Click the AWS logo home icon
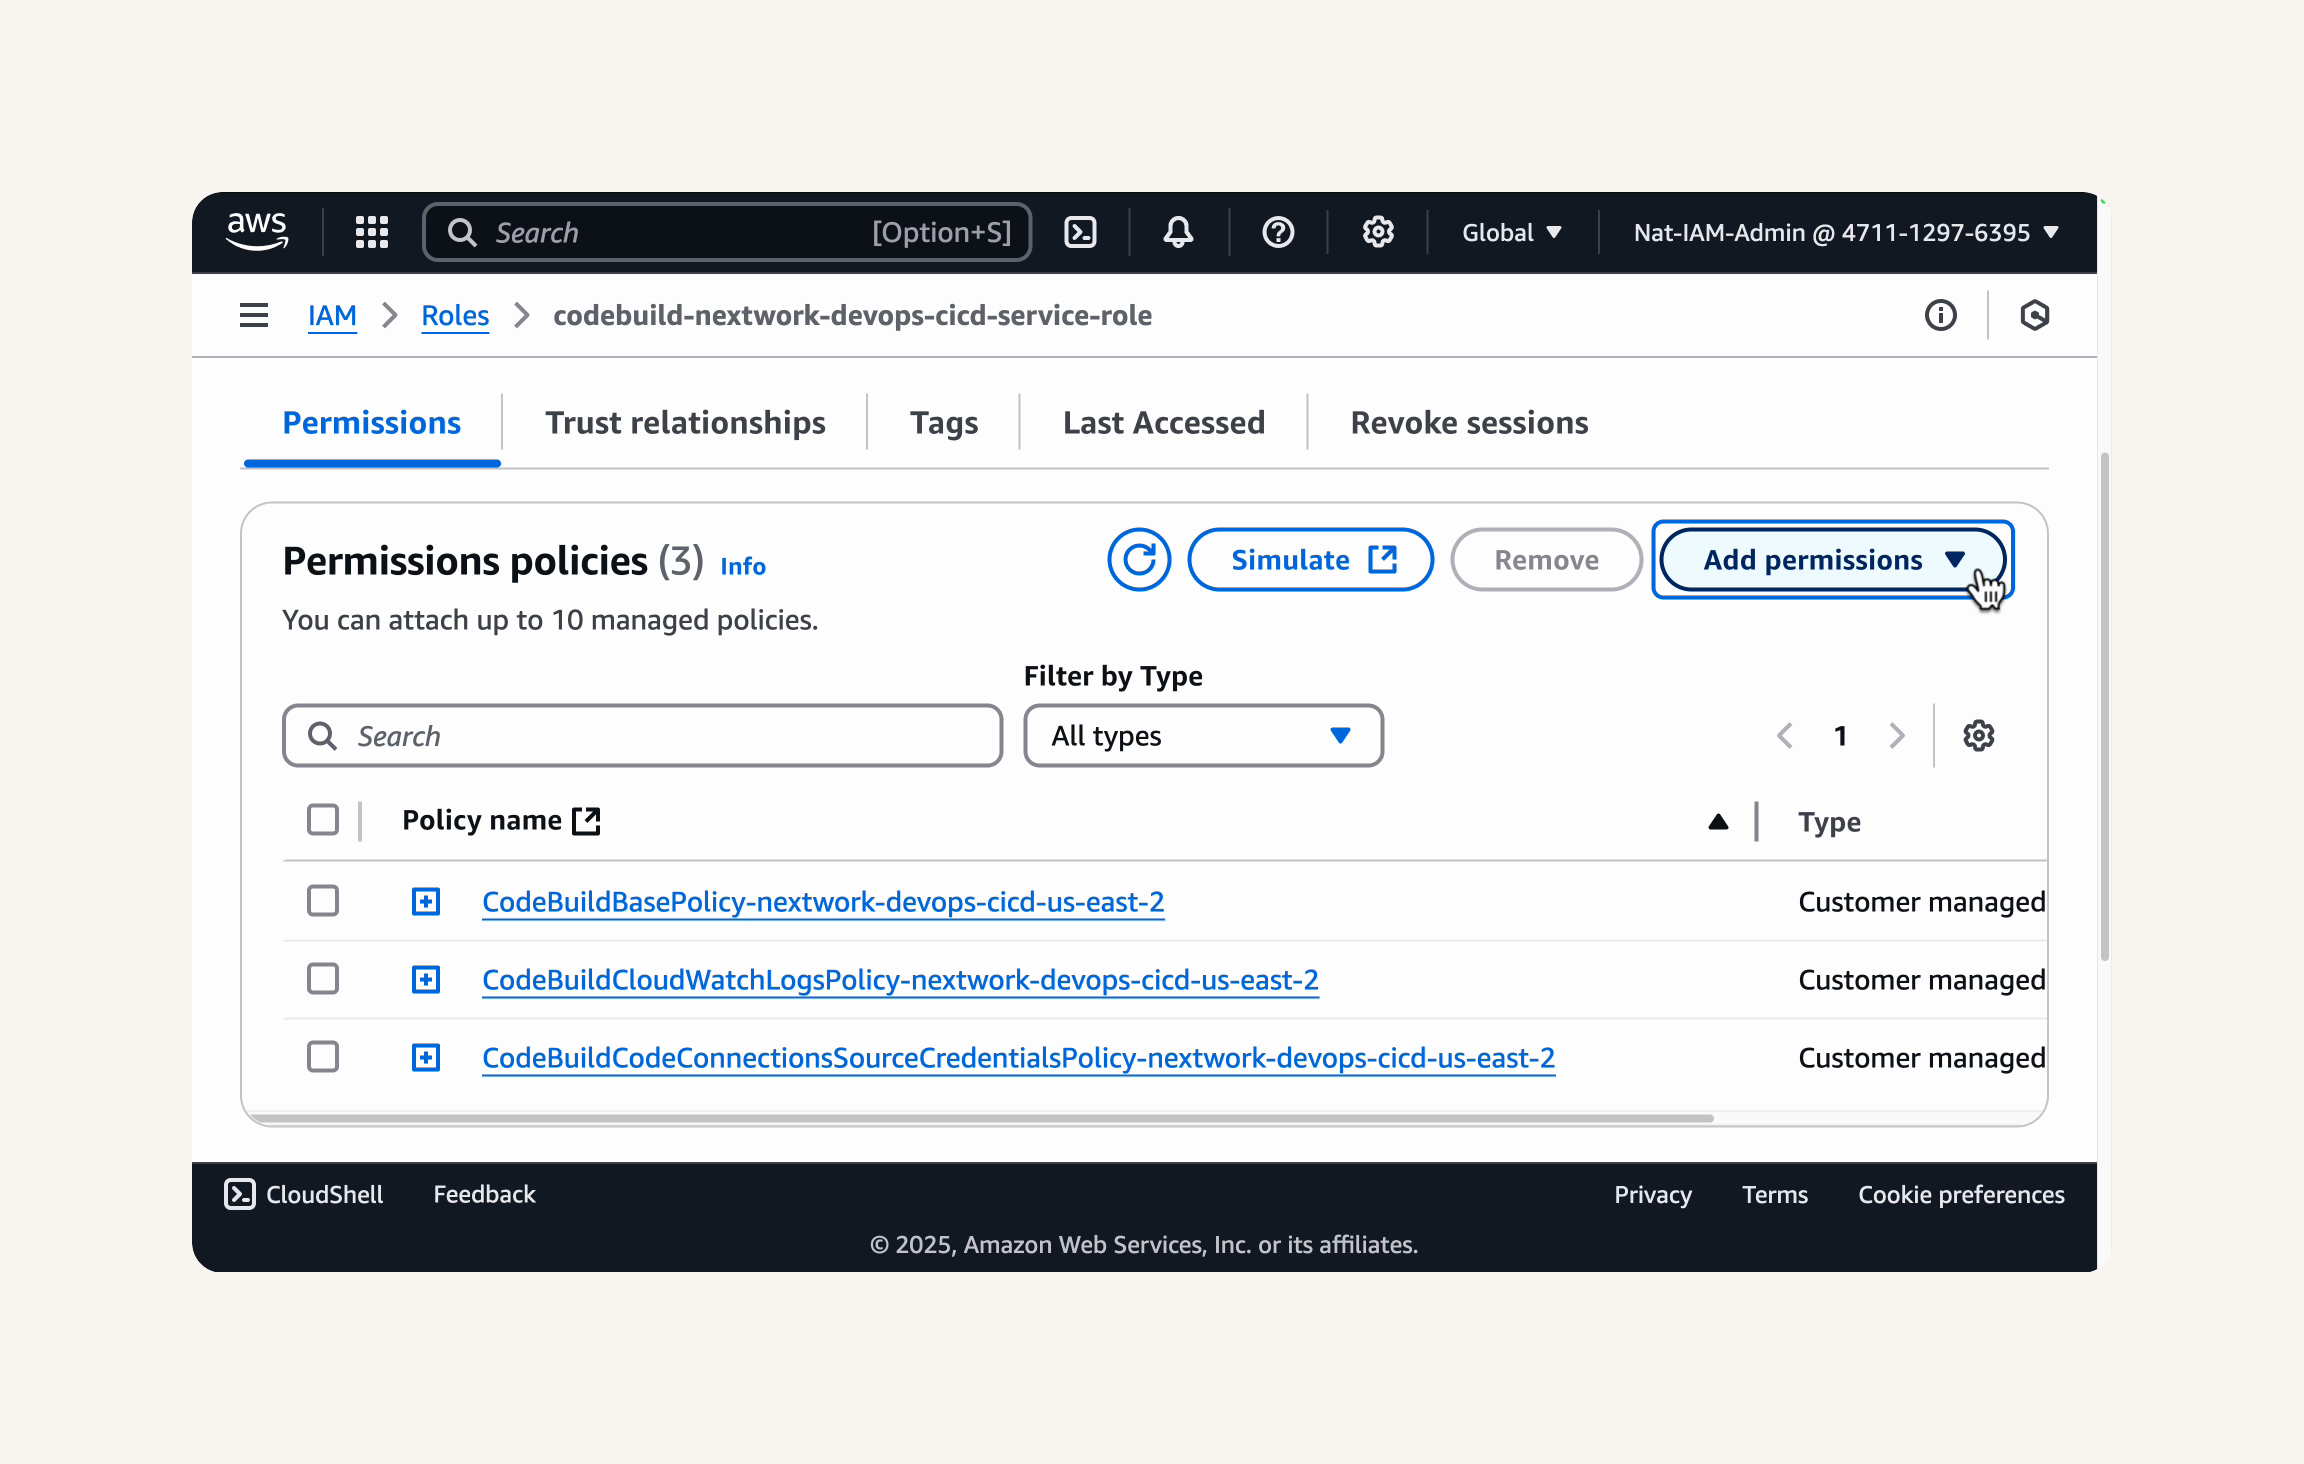Screen dimensions: 2304x1464 click(x=258, y=232)
